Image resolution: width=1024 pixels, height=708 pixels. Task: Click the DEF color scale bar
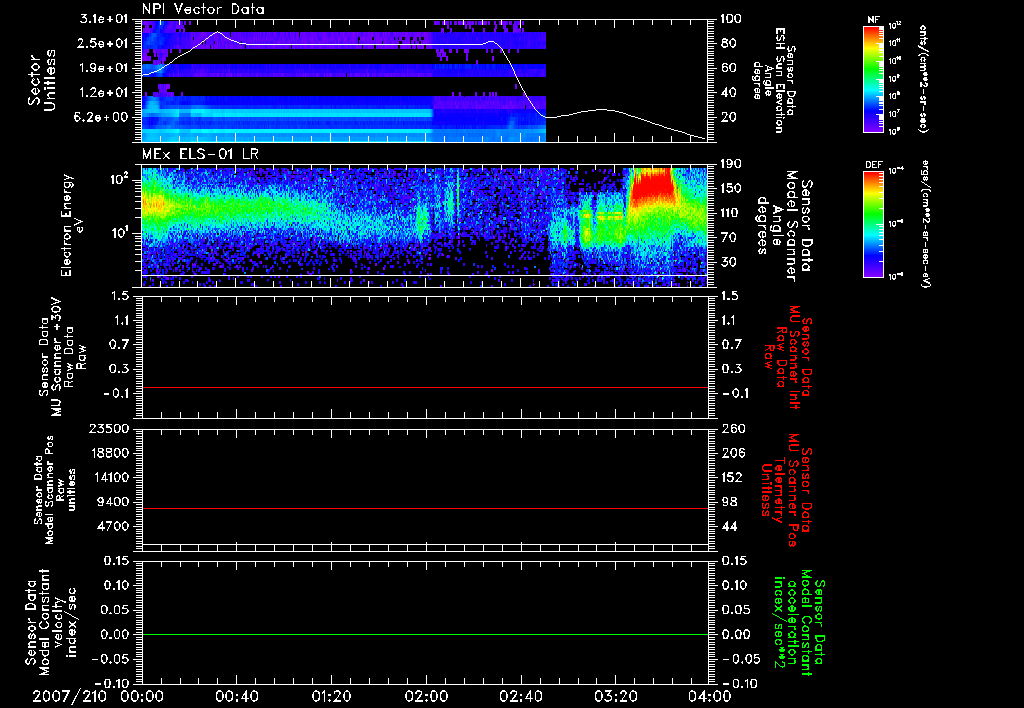tap(874, 224)
